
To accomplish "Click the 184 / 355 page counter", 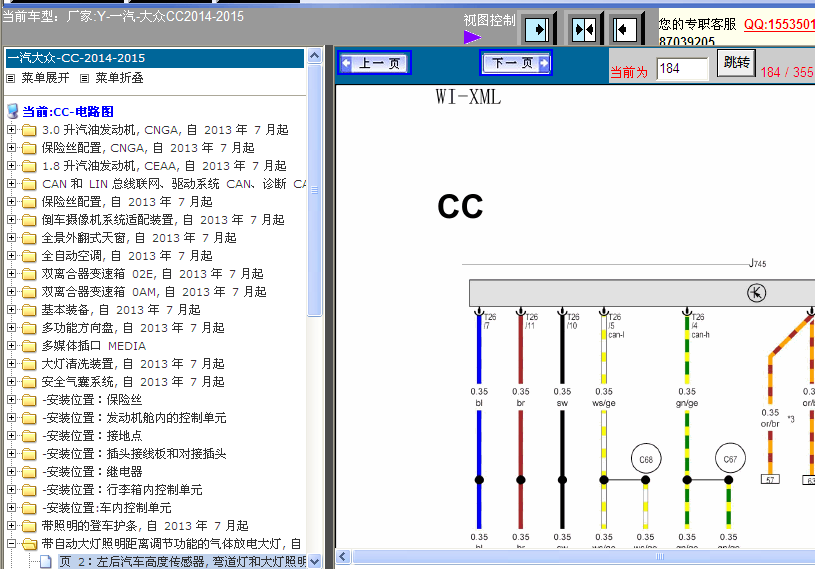I will (787, 72).
